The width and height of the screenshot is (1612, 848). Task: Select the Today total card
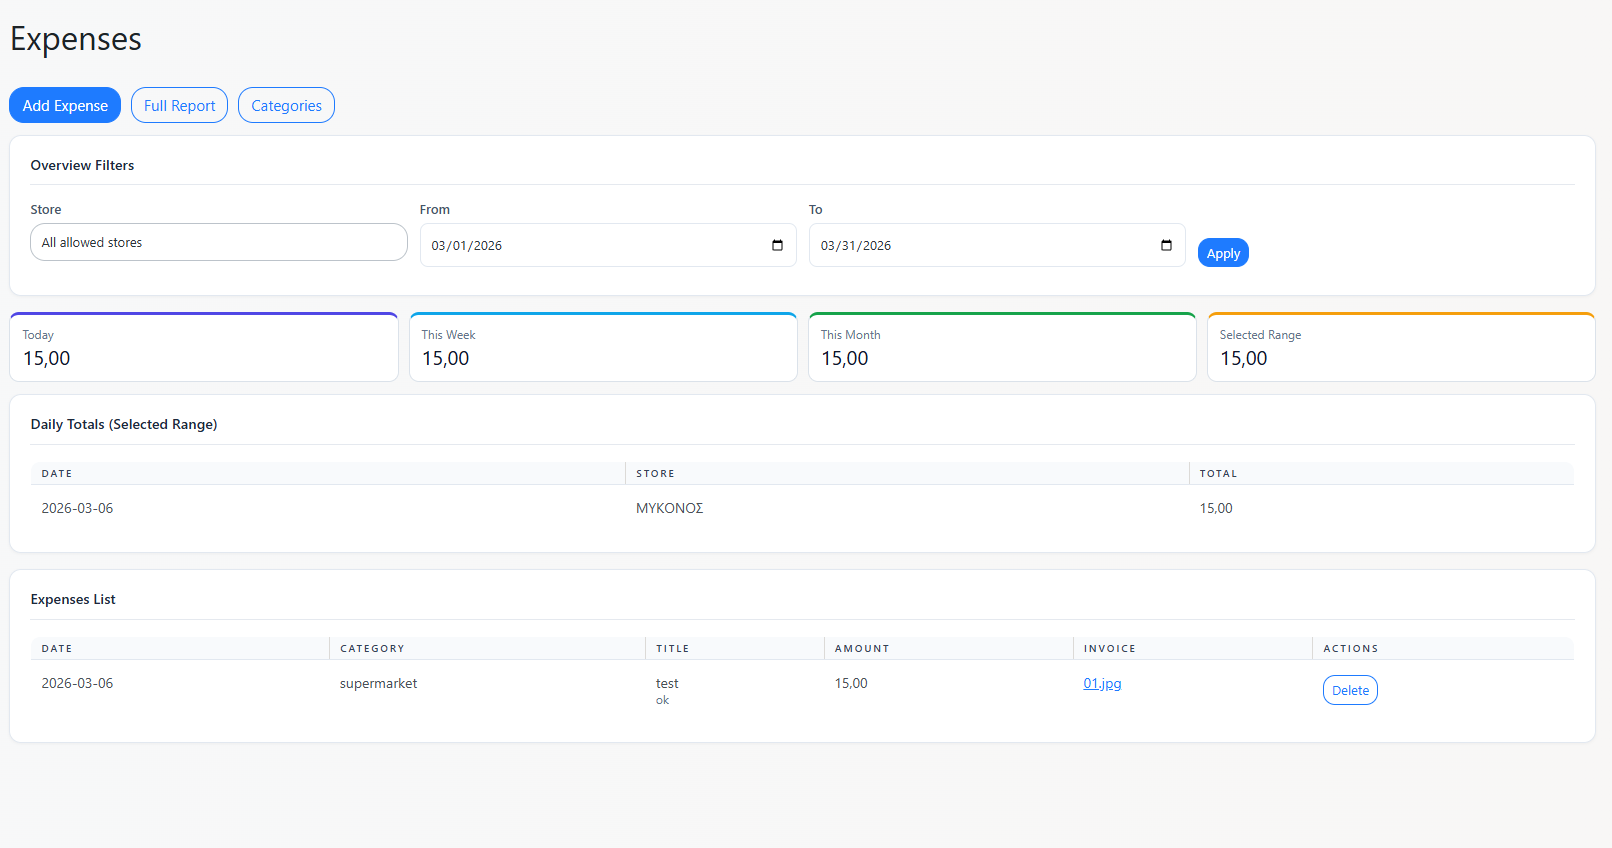pyautogui.click(x=204, y=348)
